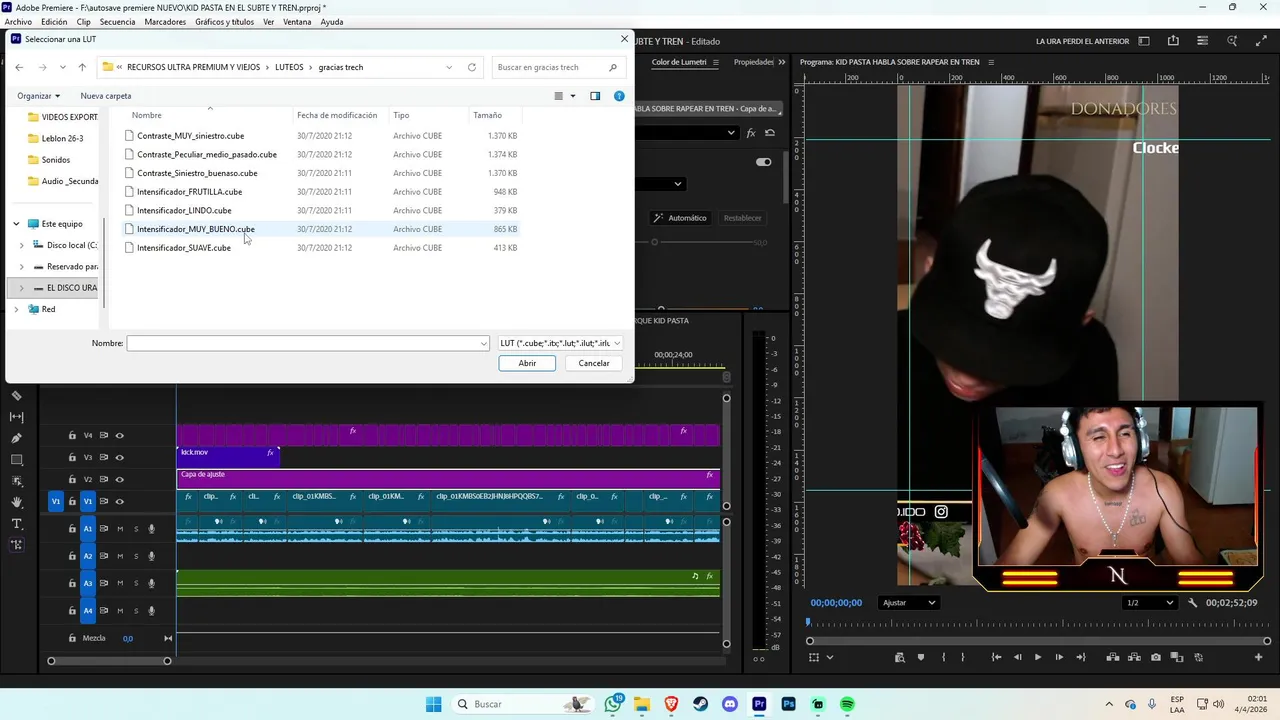Click the Lumetri reset effect icon
The height and width of the screenshot is (720, 1280).
tap(770, 133)
